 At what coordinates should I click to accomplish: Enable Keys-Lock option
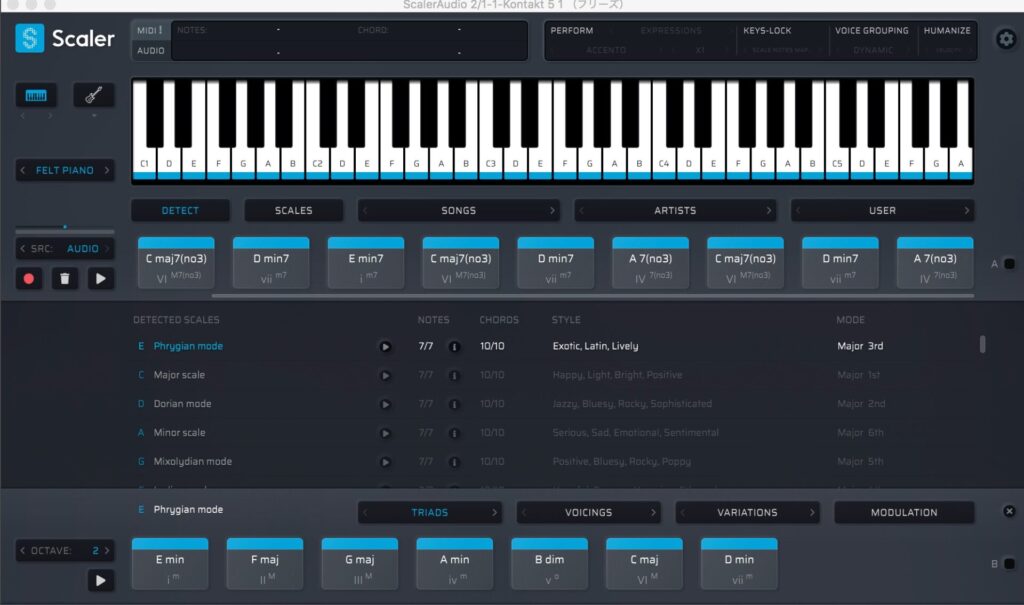coord(767,31)
